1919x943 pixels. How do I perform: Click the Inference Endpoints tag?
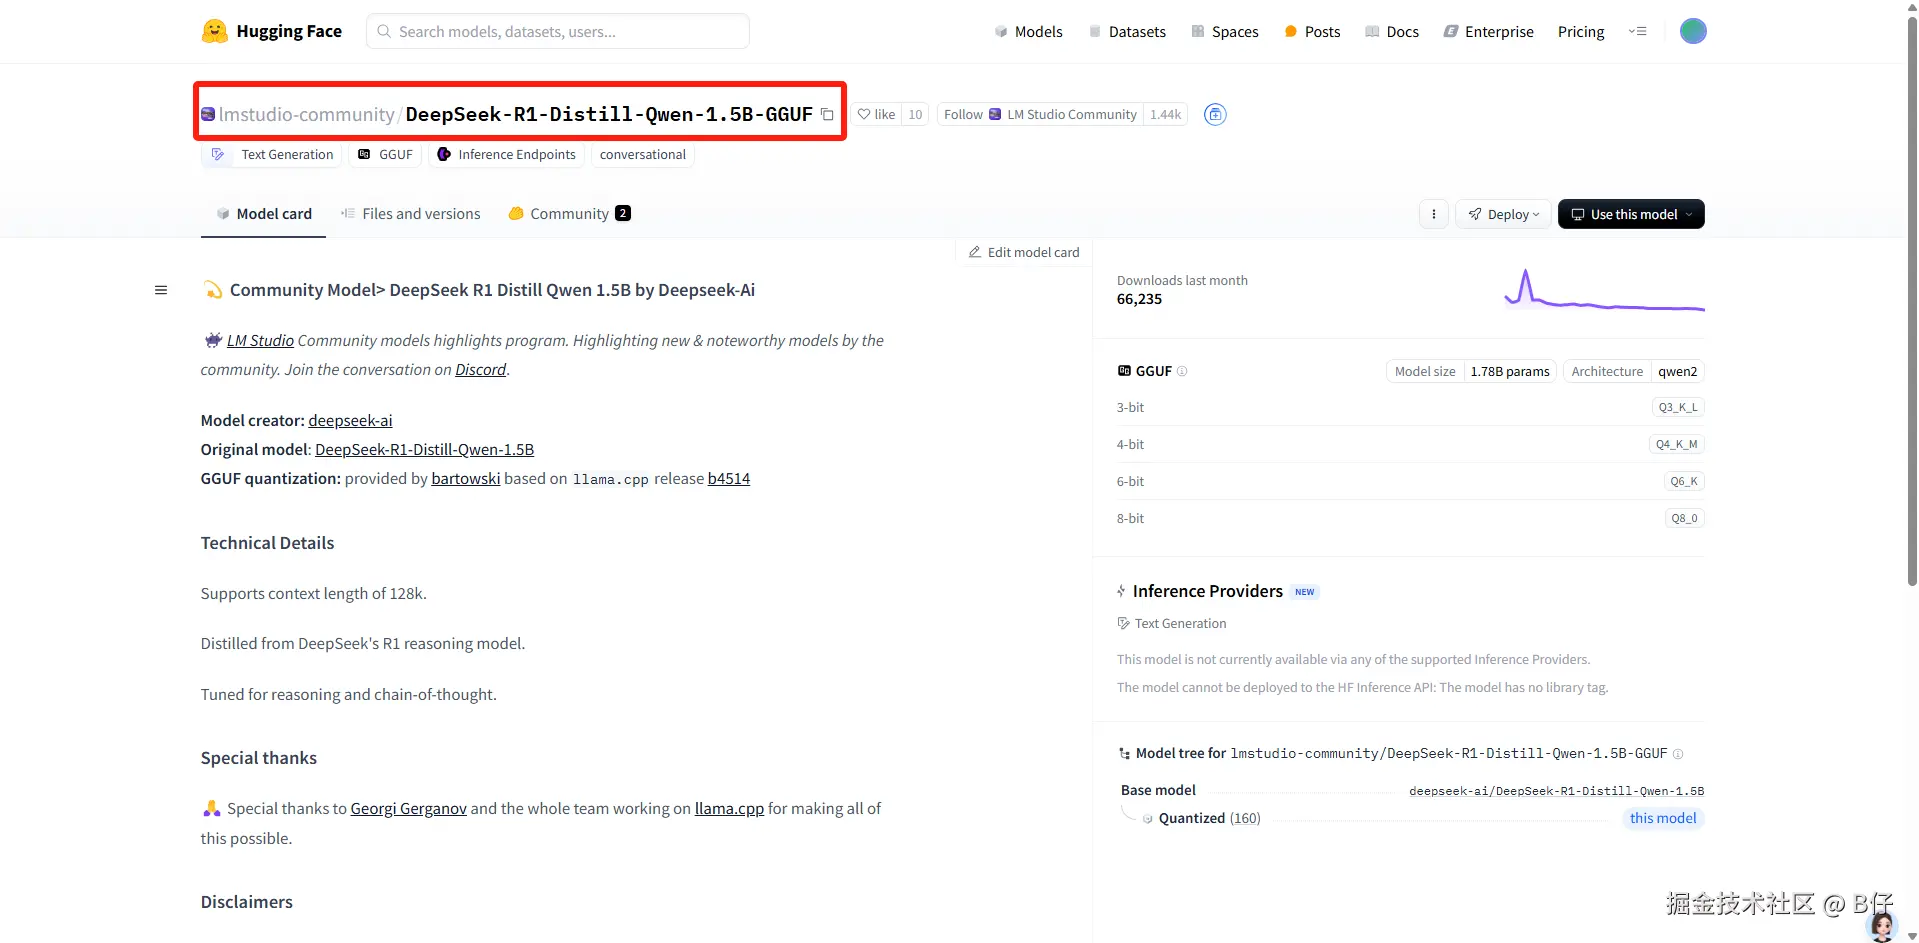[506, 155]
